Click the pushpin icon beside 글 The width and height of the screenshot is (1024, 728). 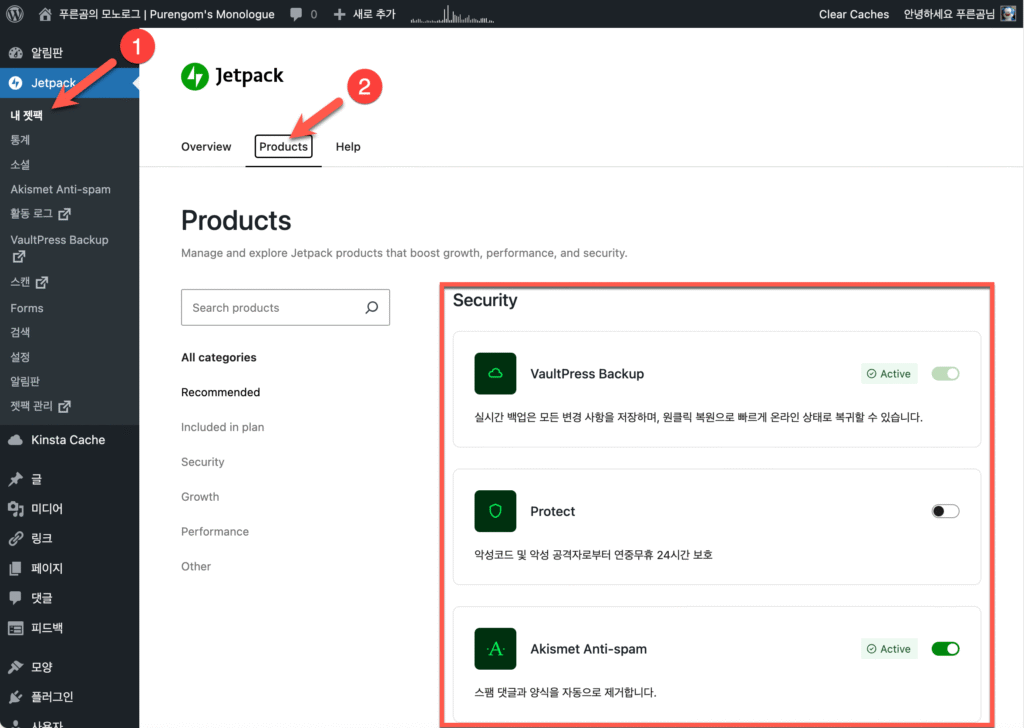point(16,479)
